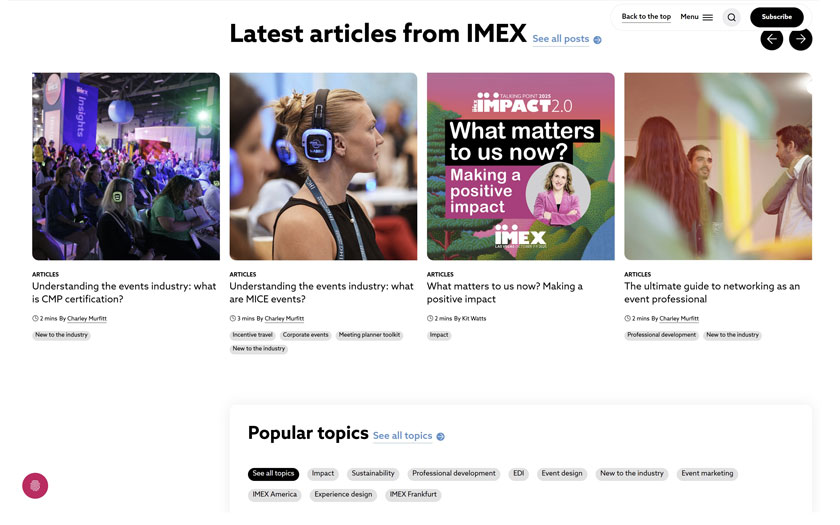Open the See all topics link
This screenshot has height=525, width=840.
[402, 436]
